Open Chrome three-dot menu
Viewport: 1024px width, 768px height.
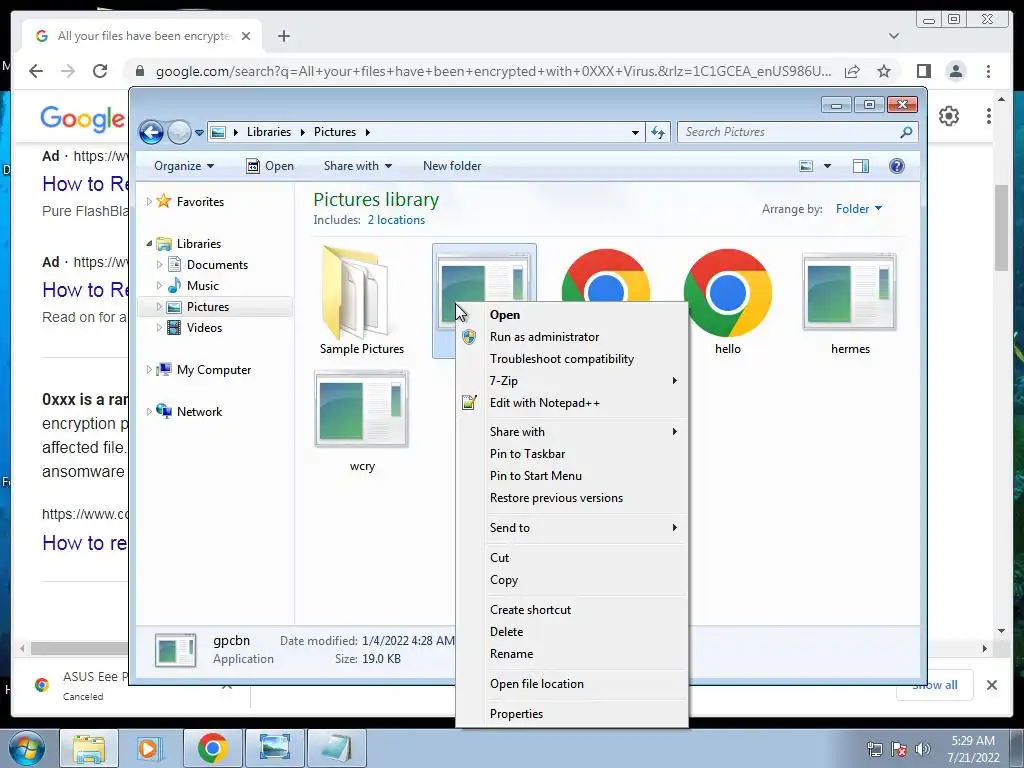988,71
